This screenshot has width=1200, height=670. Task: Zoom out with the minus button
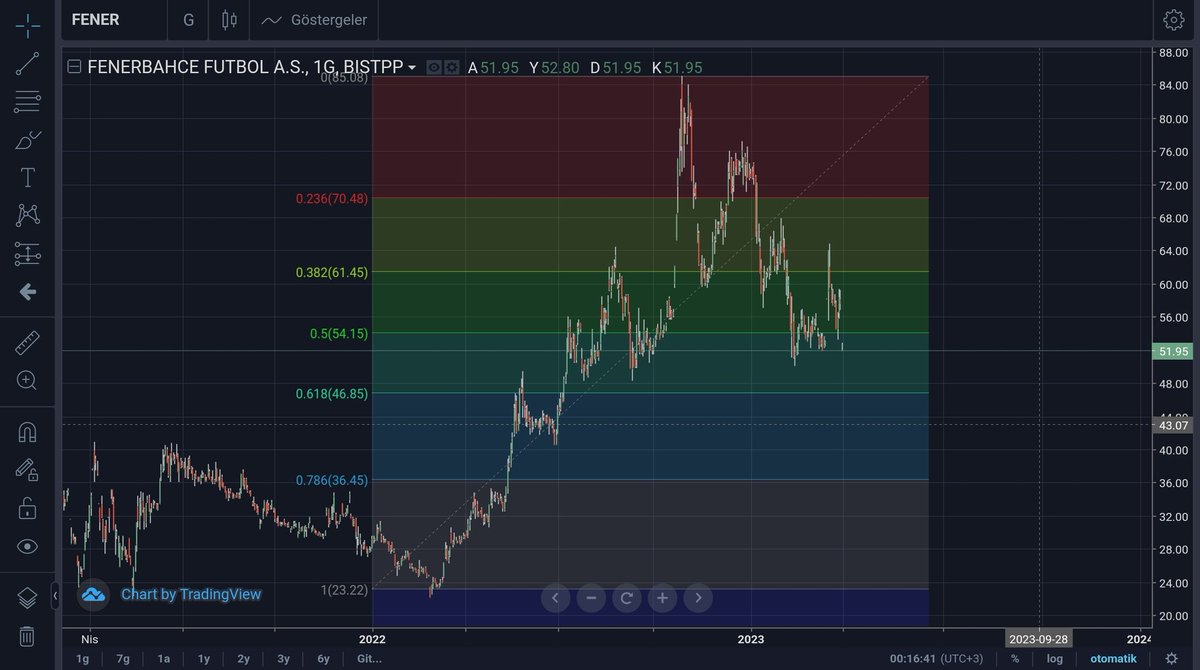[x=591, y=598]
